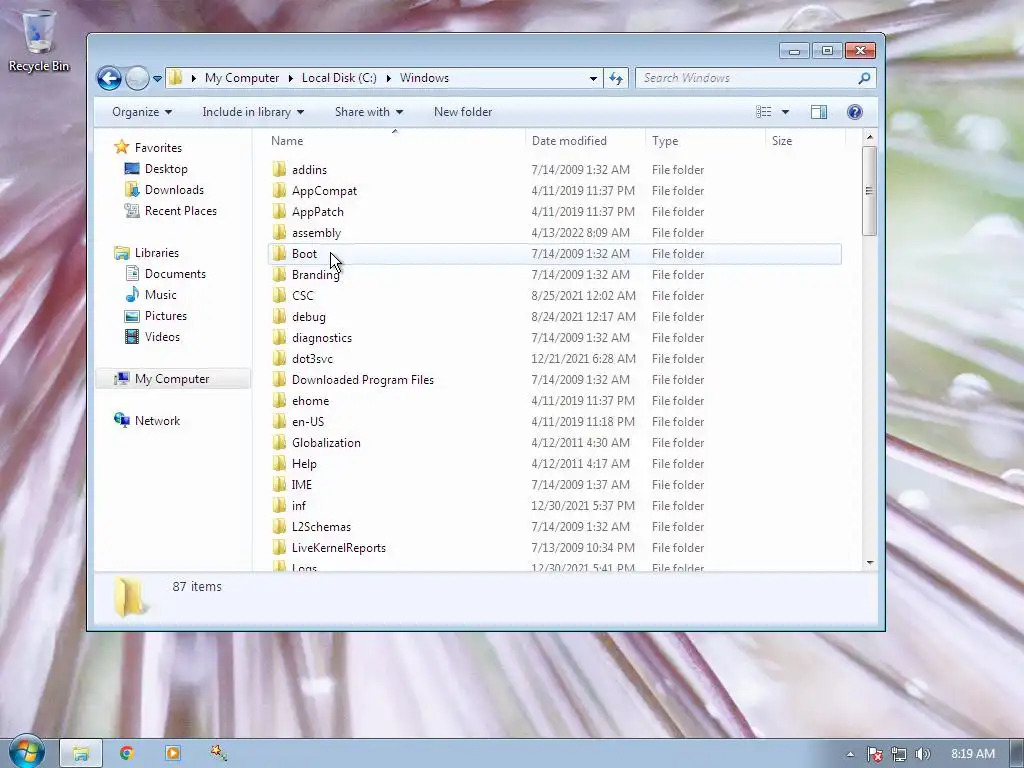Sort by the Type column header

(705, 141)
